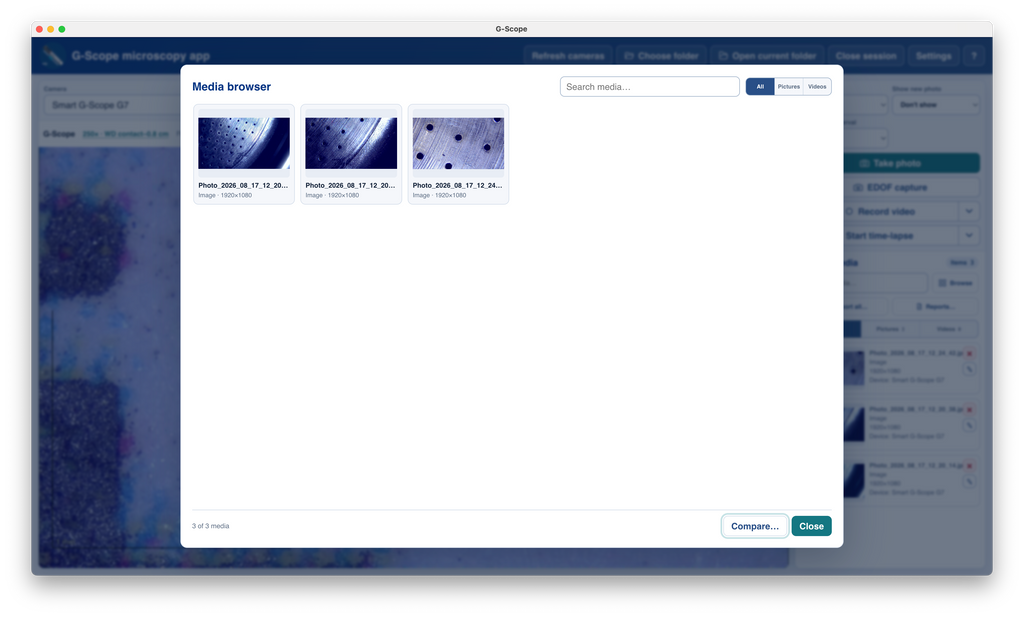Open the 'Don't show' new photo dropdown
1024x617 pixels.
pos(936,105)
